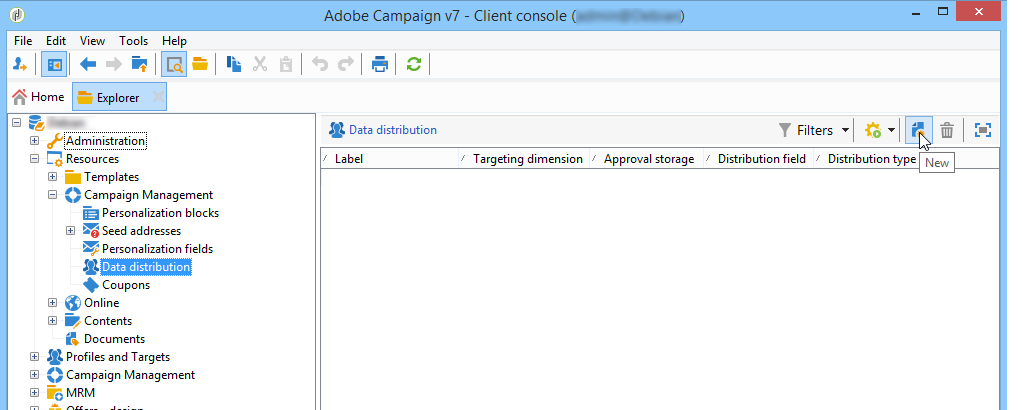Viewport: 1022px width, 410px height.
Task: Click the New data distribution icon
Action: click(919, 130)
